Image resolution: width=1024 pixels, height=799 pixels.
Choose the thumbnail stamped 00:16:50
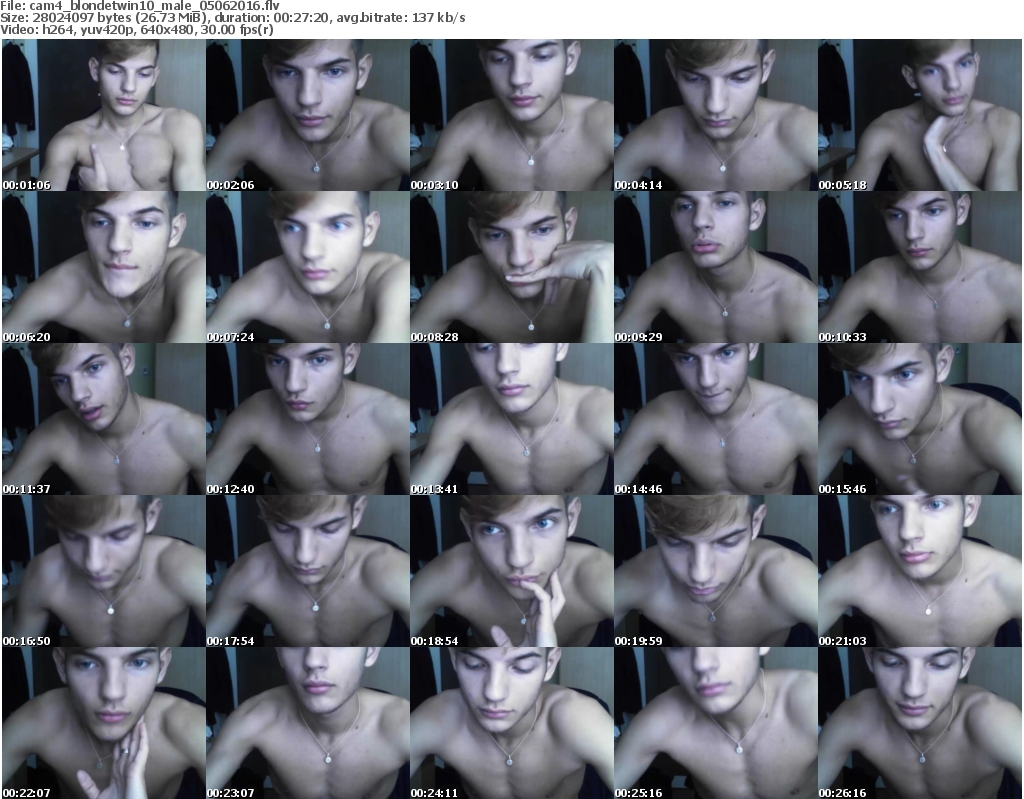[104, 571]
